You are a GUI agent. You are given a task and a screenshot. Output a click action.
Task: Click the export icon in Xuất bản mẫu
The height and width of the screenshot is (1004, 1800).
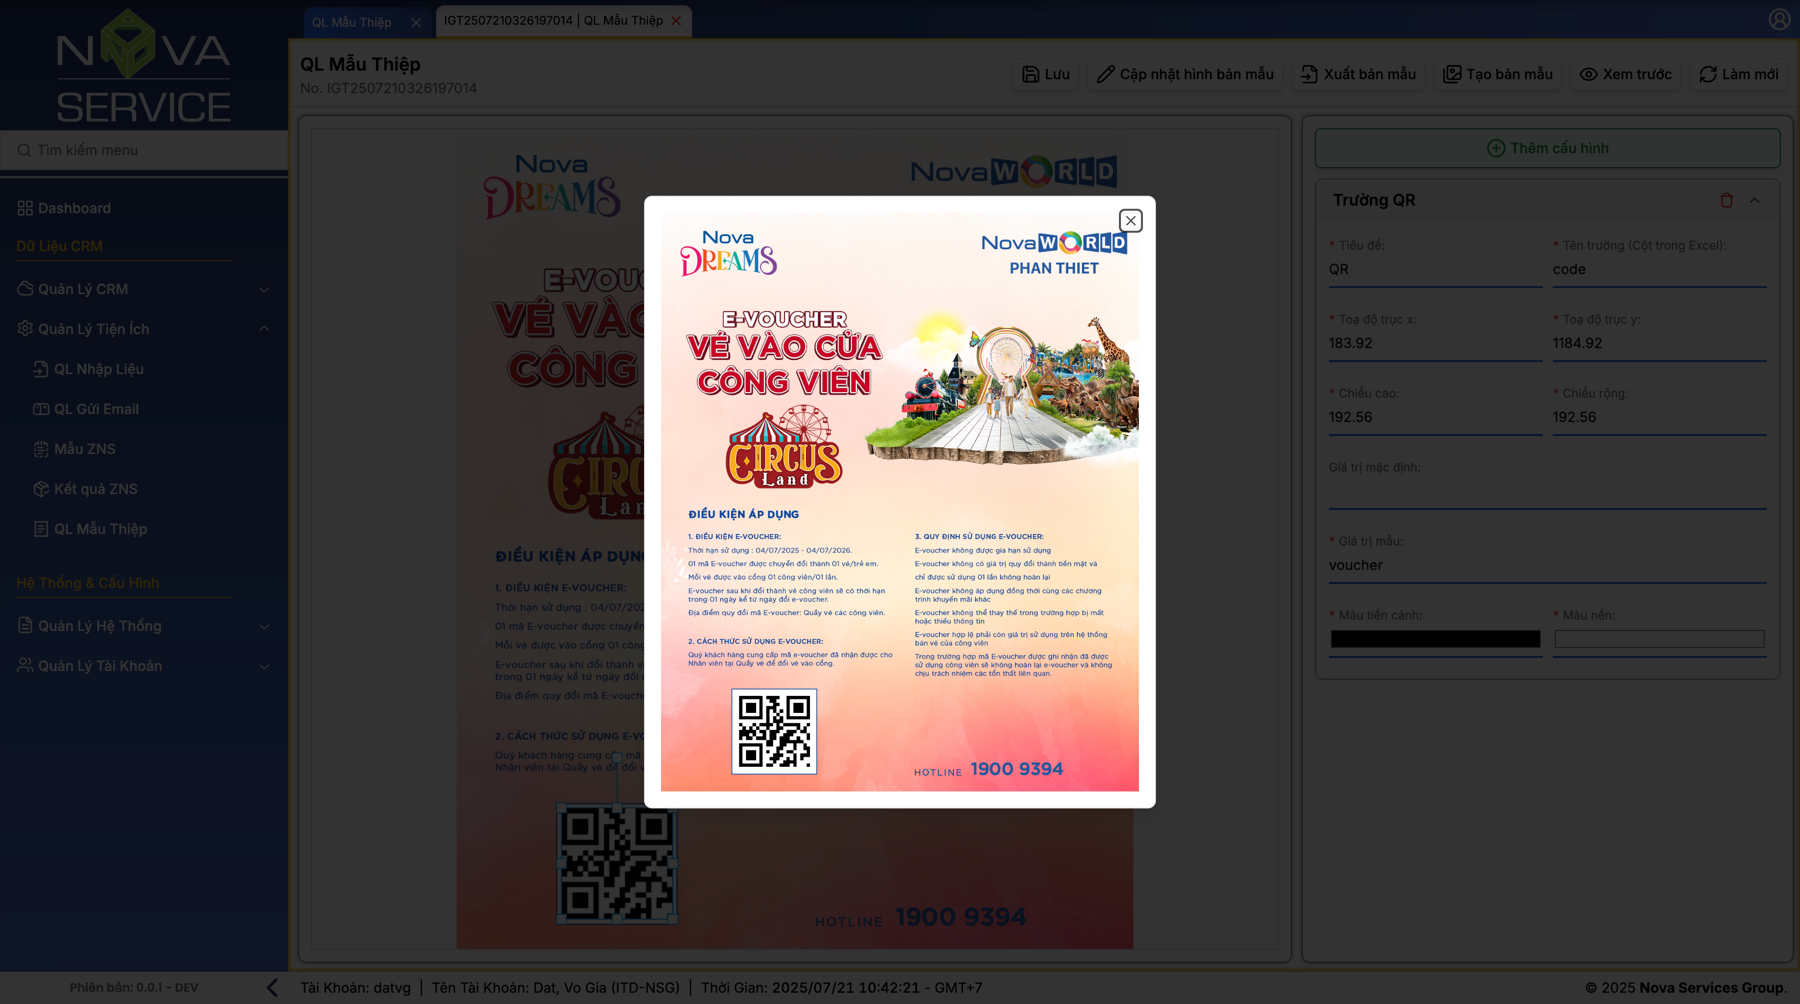(x=1309, y=74)
